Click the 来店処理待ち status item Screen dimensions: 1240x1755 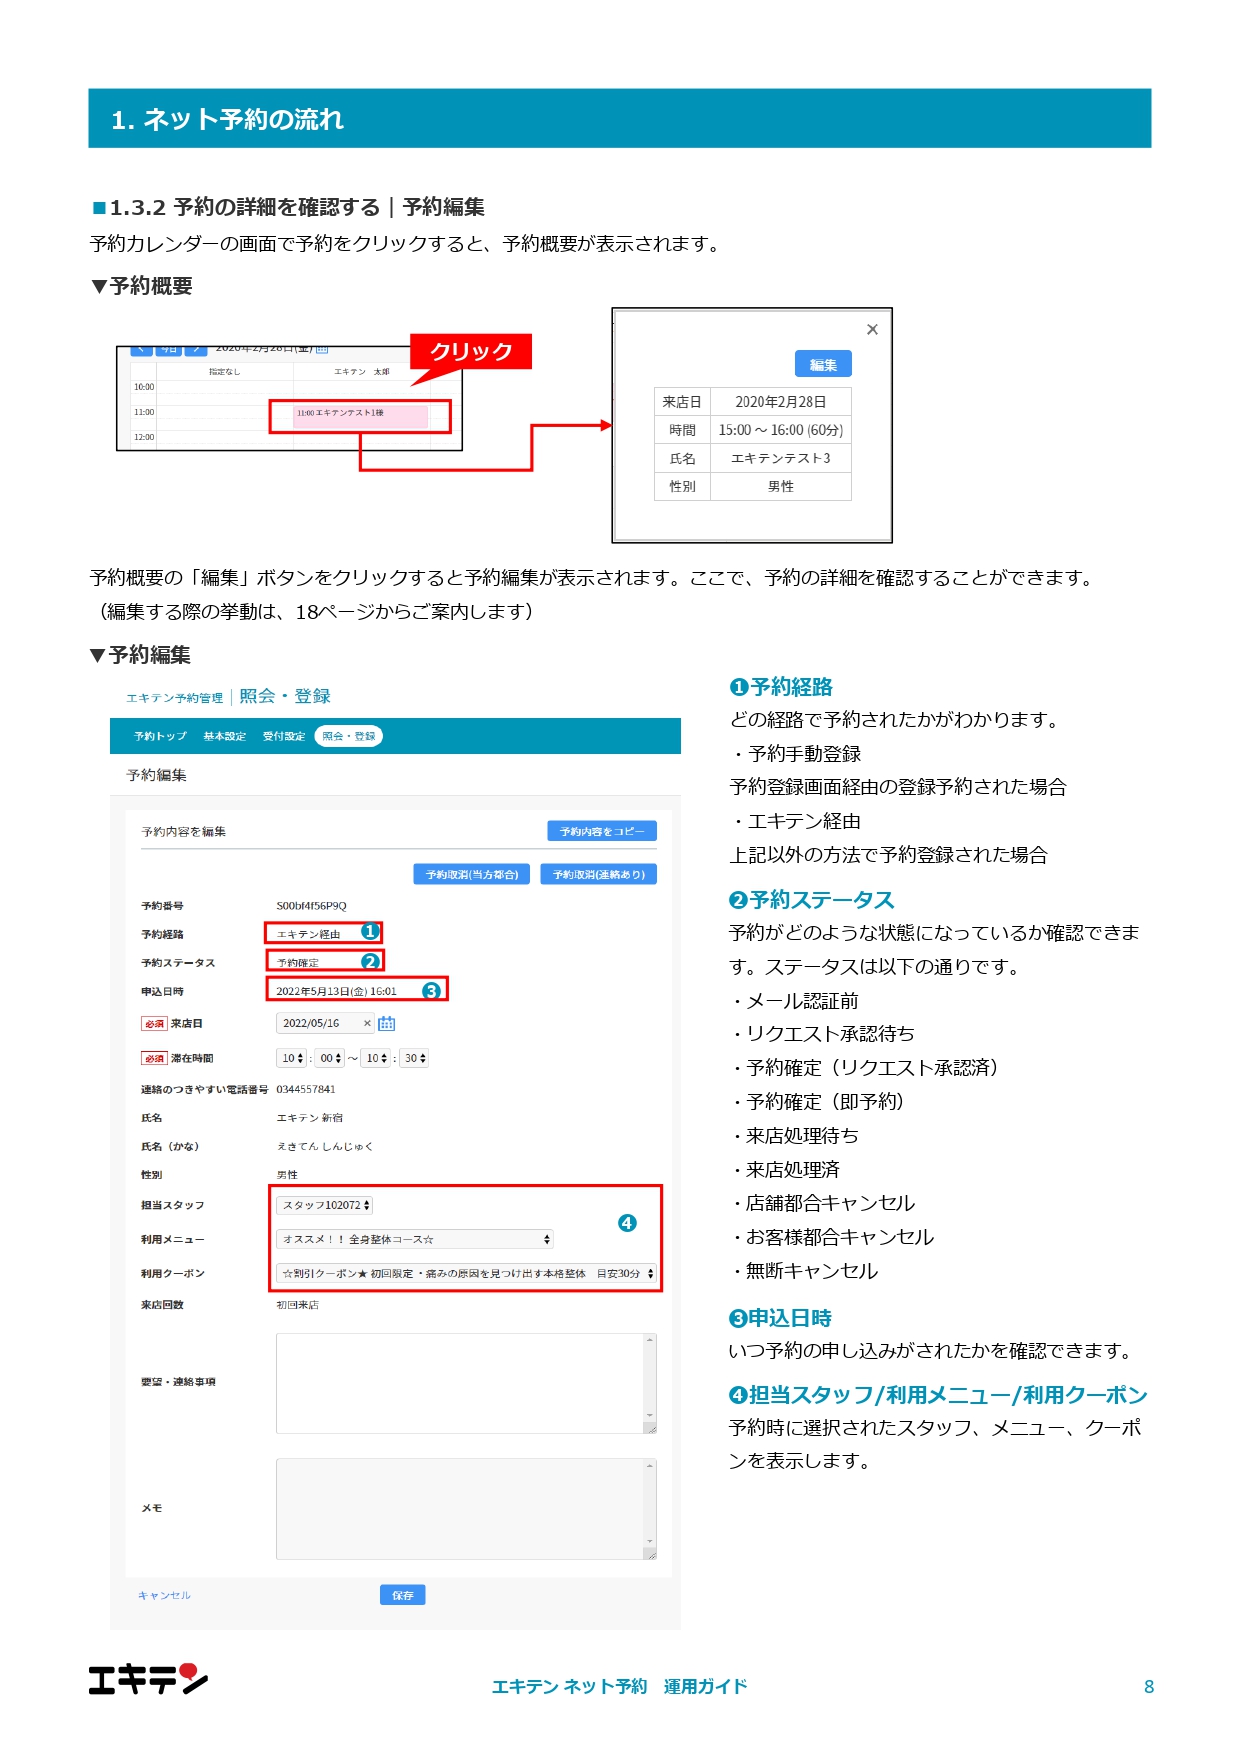click(803, 1136)
